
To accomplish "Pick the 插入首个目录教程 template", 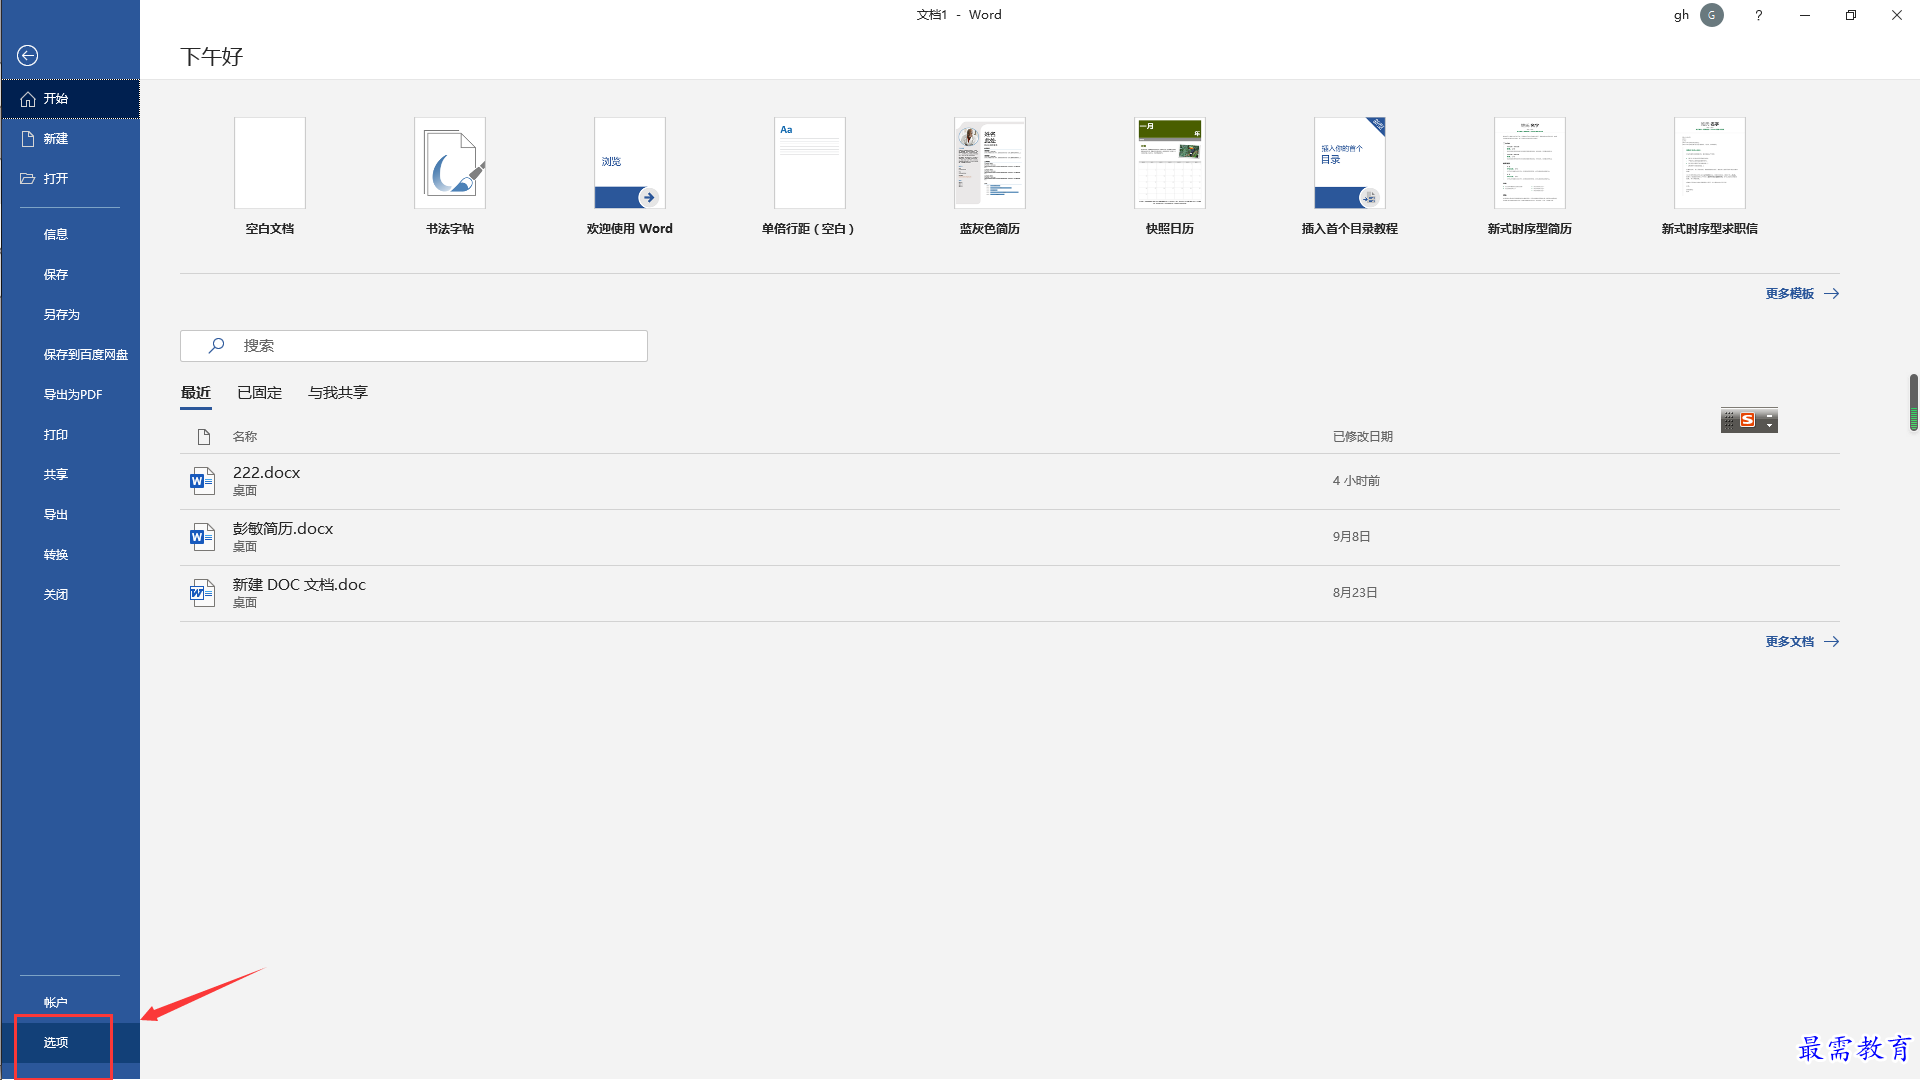I will [x=1350, y=176].
